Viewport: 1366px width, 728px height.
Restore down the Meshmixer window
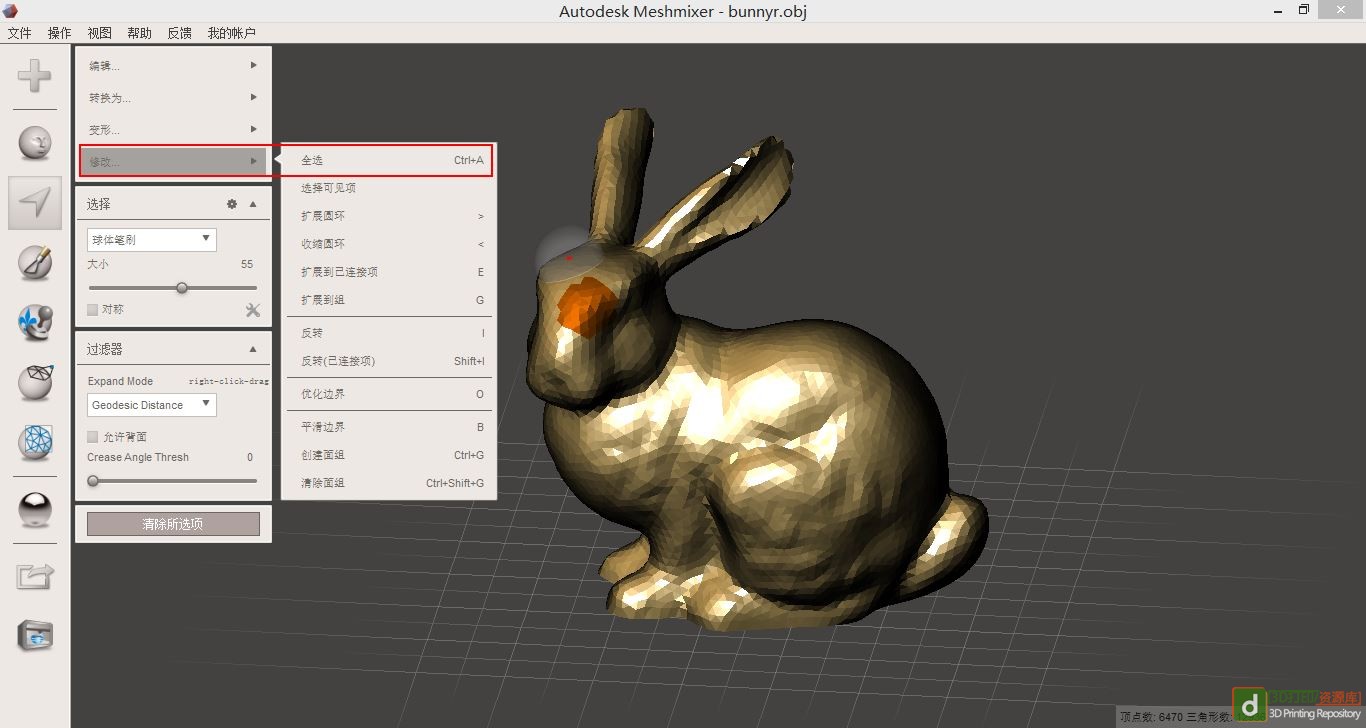1304,10
